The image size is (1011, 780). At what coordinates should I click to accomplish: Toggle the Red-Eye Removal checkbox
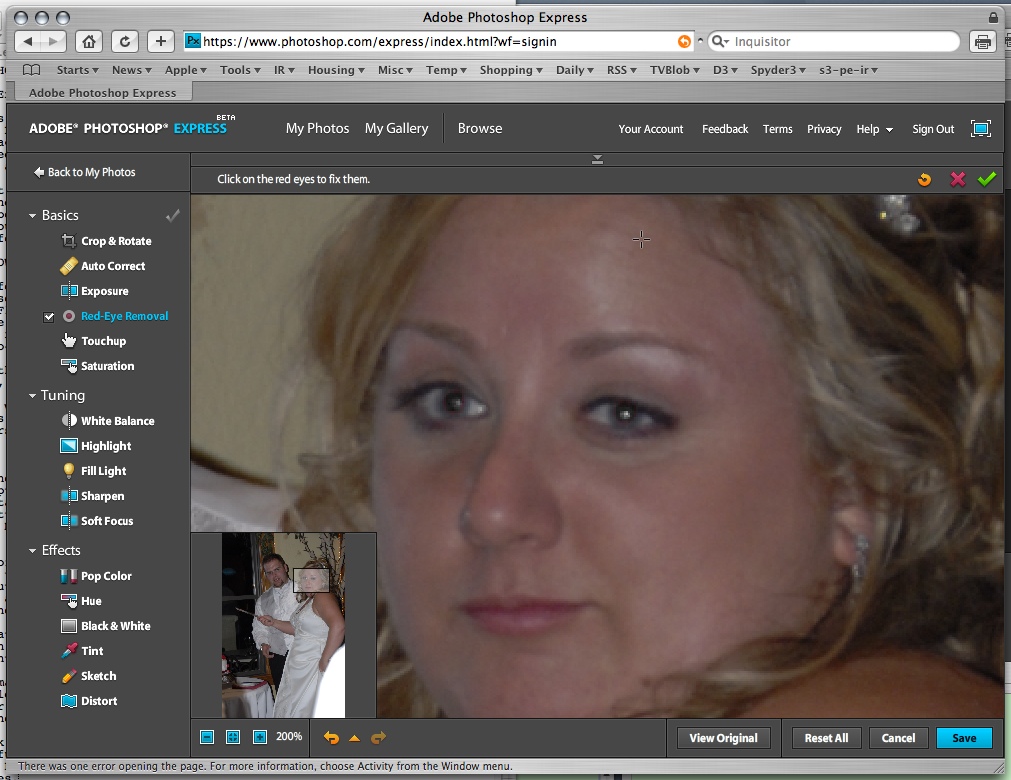pyautogui.click(x=49, y=317)
